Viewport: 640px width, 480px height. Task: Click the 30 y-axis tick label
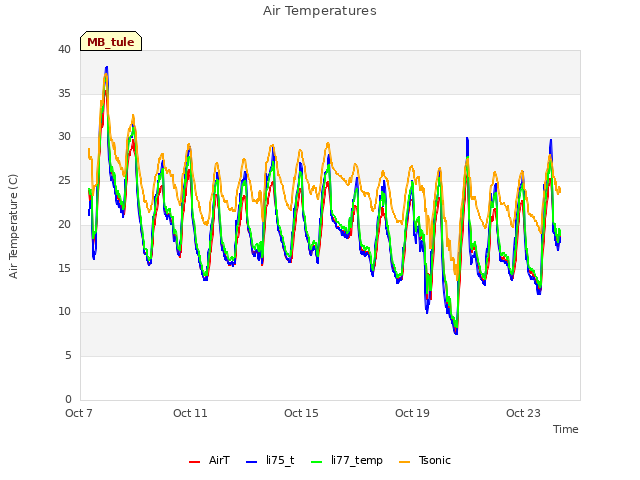[64, 137]
